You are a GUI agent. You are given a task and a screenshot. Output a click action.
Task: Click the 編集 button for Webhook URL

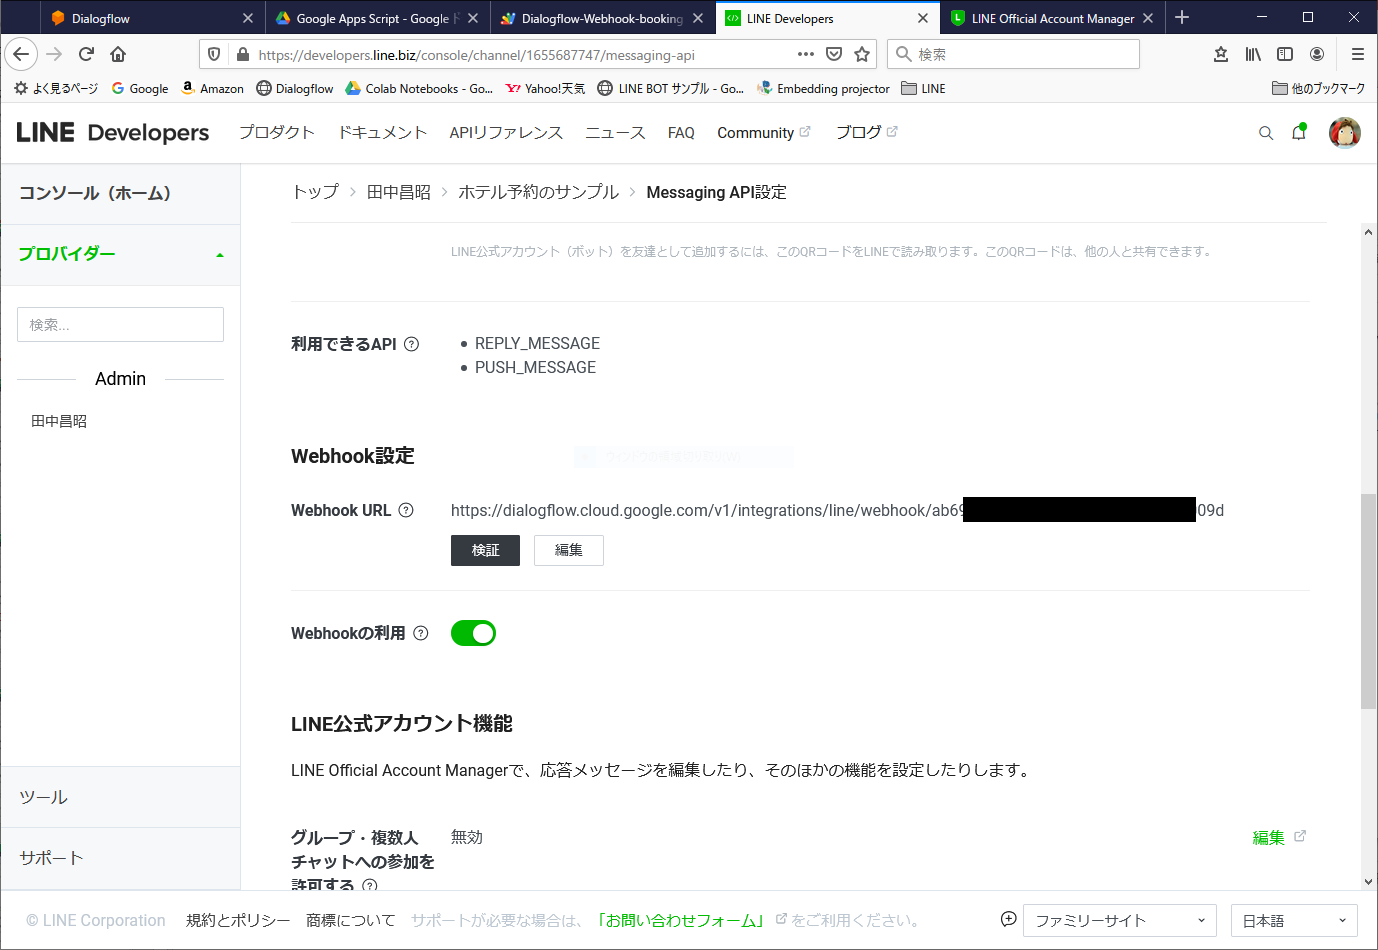point(569,550)
